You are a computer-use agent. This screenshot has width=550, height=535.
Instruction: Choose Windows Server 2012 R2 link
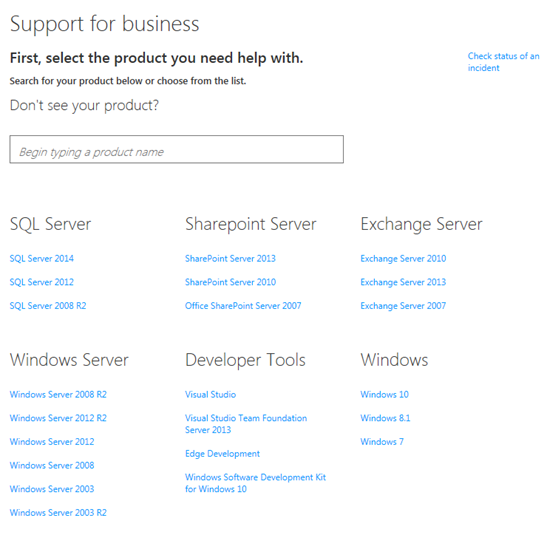(x=58, y=418)
